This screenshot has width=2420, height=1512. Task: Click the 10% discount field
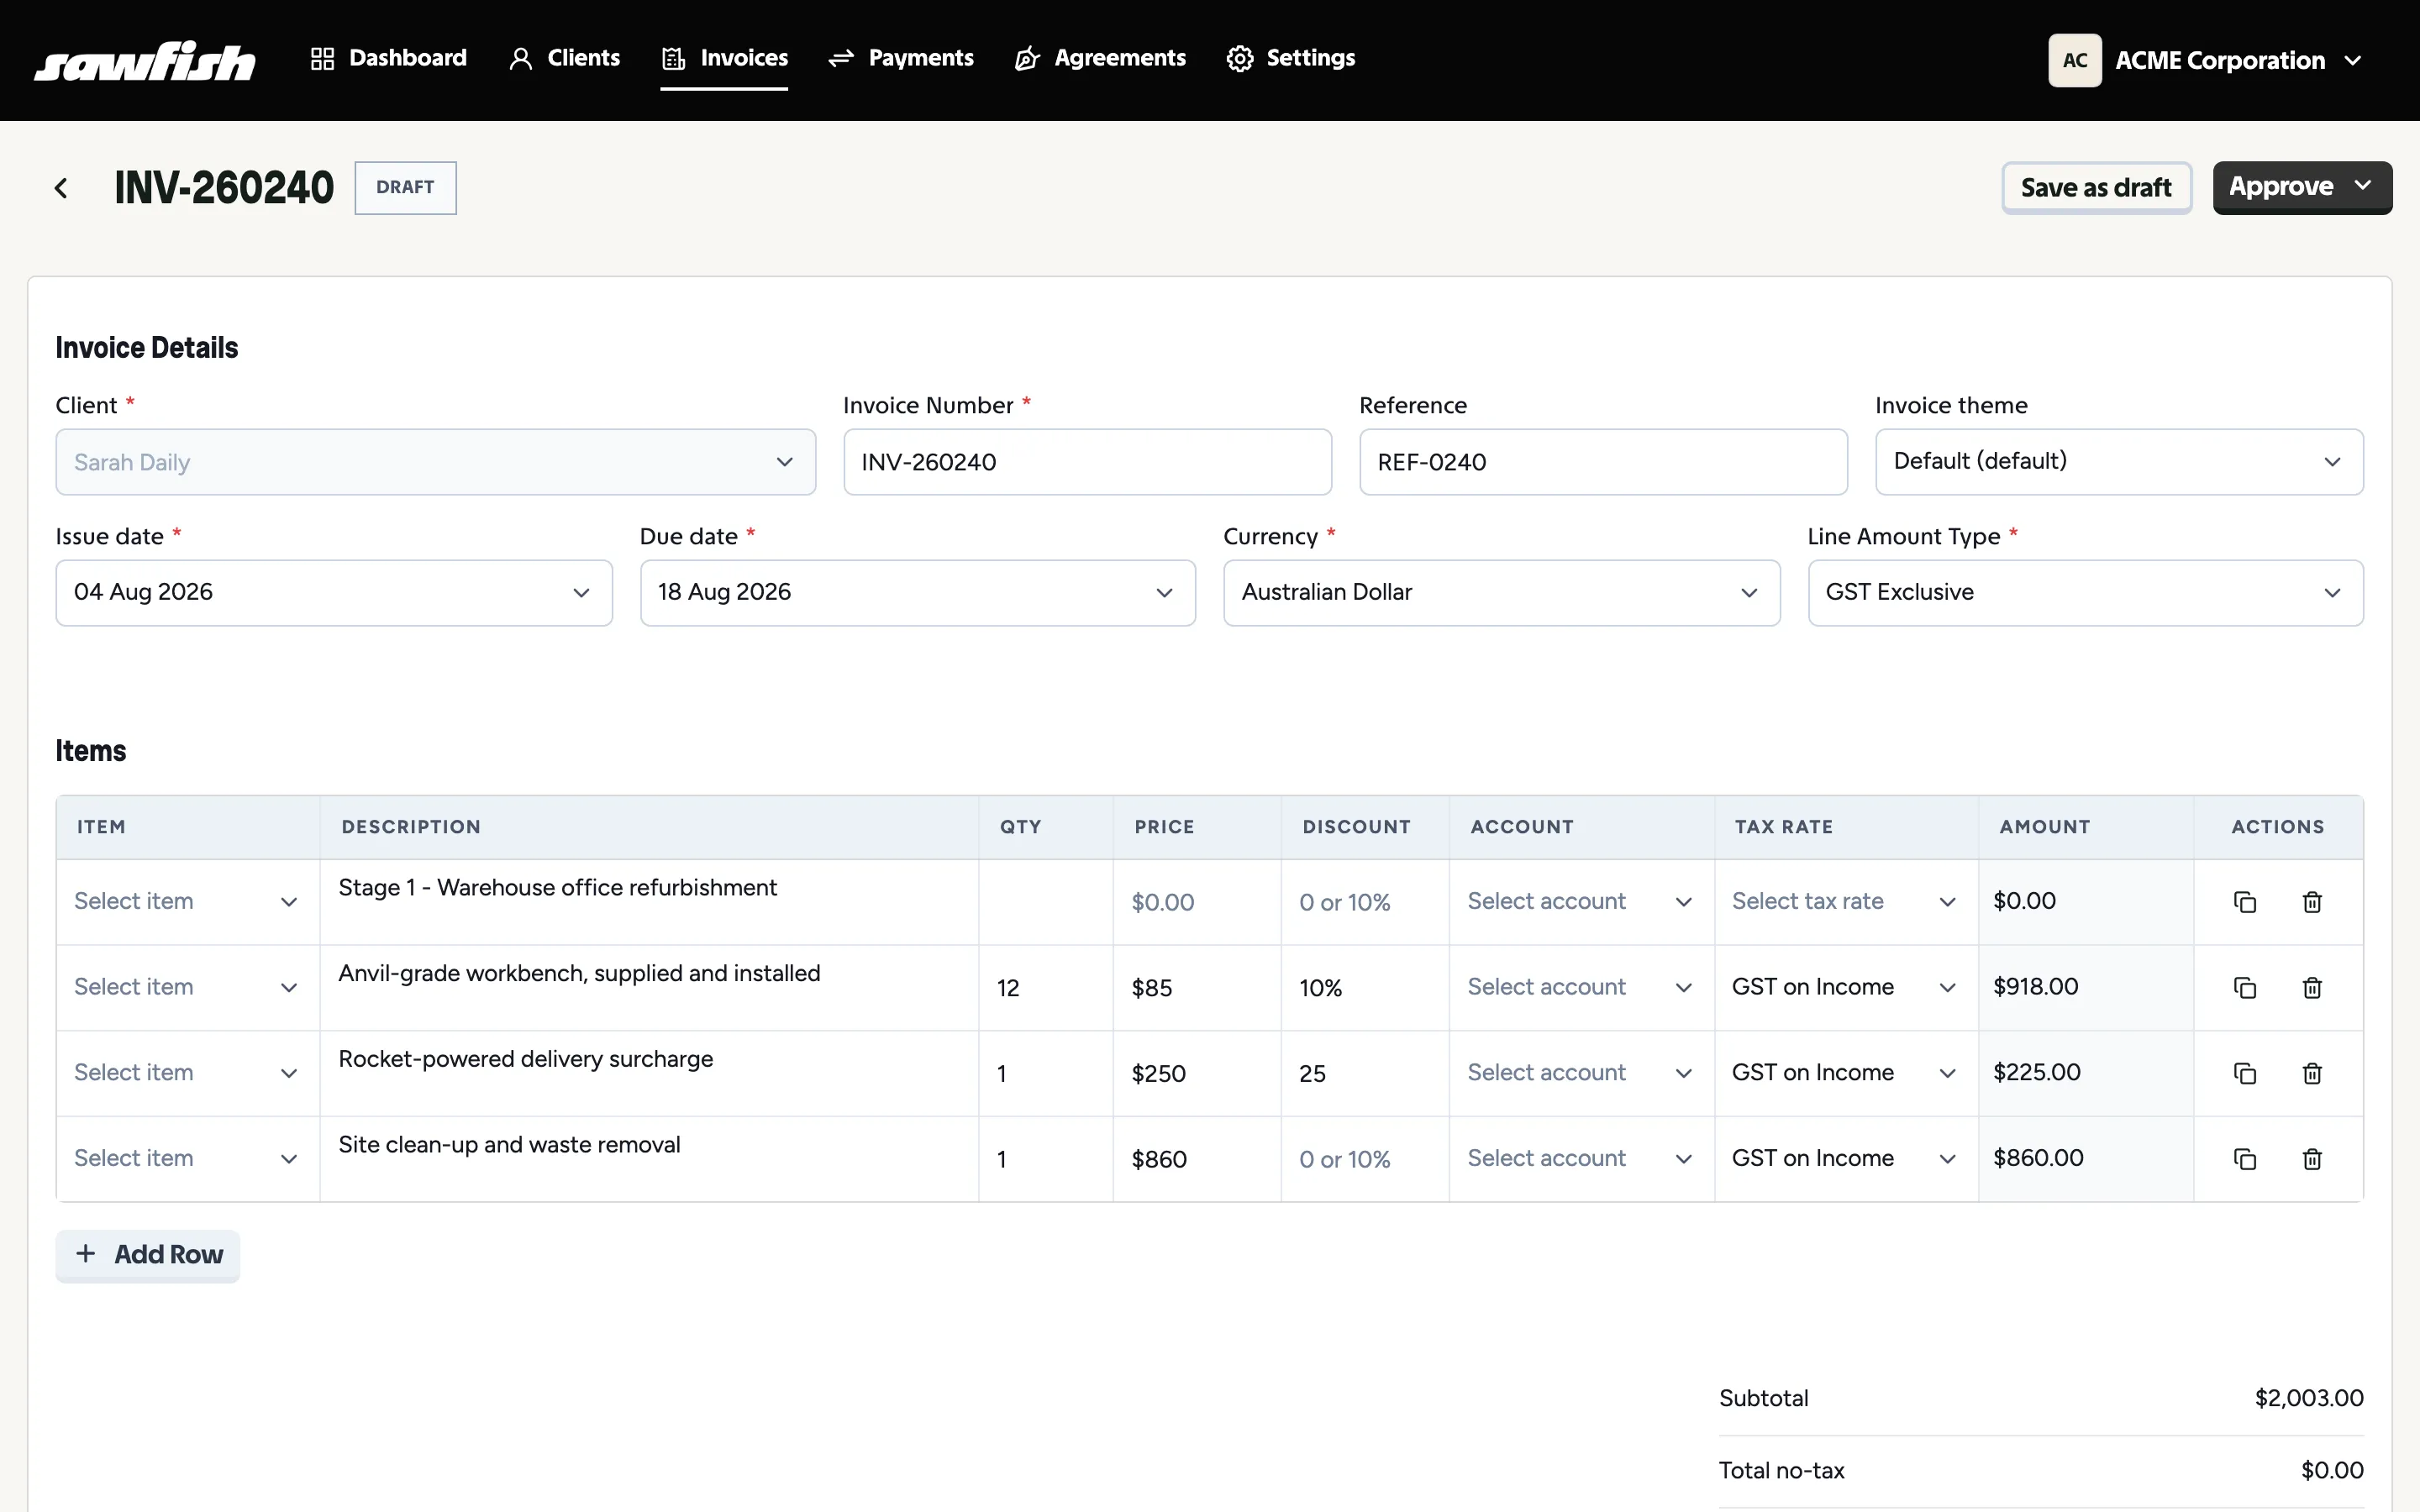coord(1364,988)
